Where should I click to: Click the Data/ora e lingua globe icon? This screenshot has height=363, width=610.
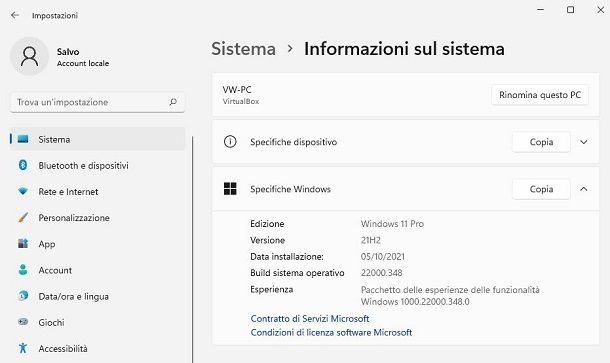tap(23, 296)
